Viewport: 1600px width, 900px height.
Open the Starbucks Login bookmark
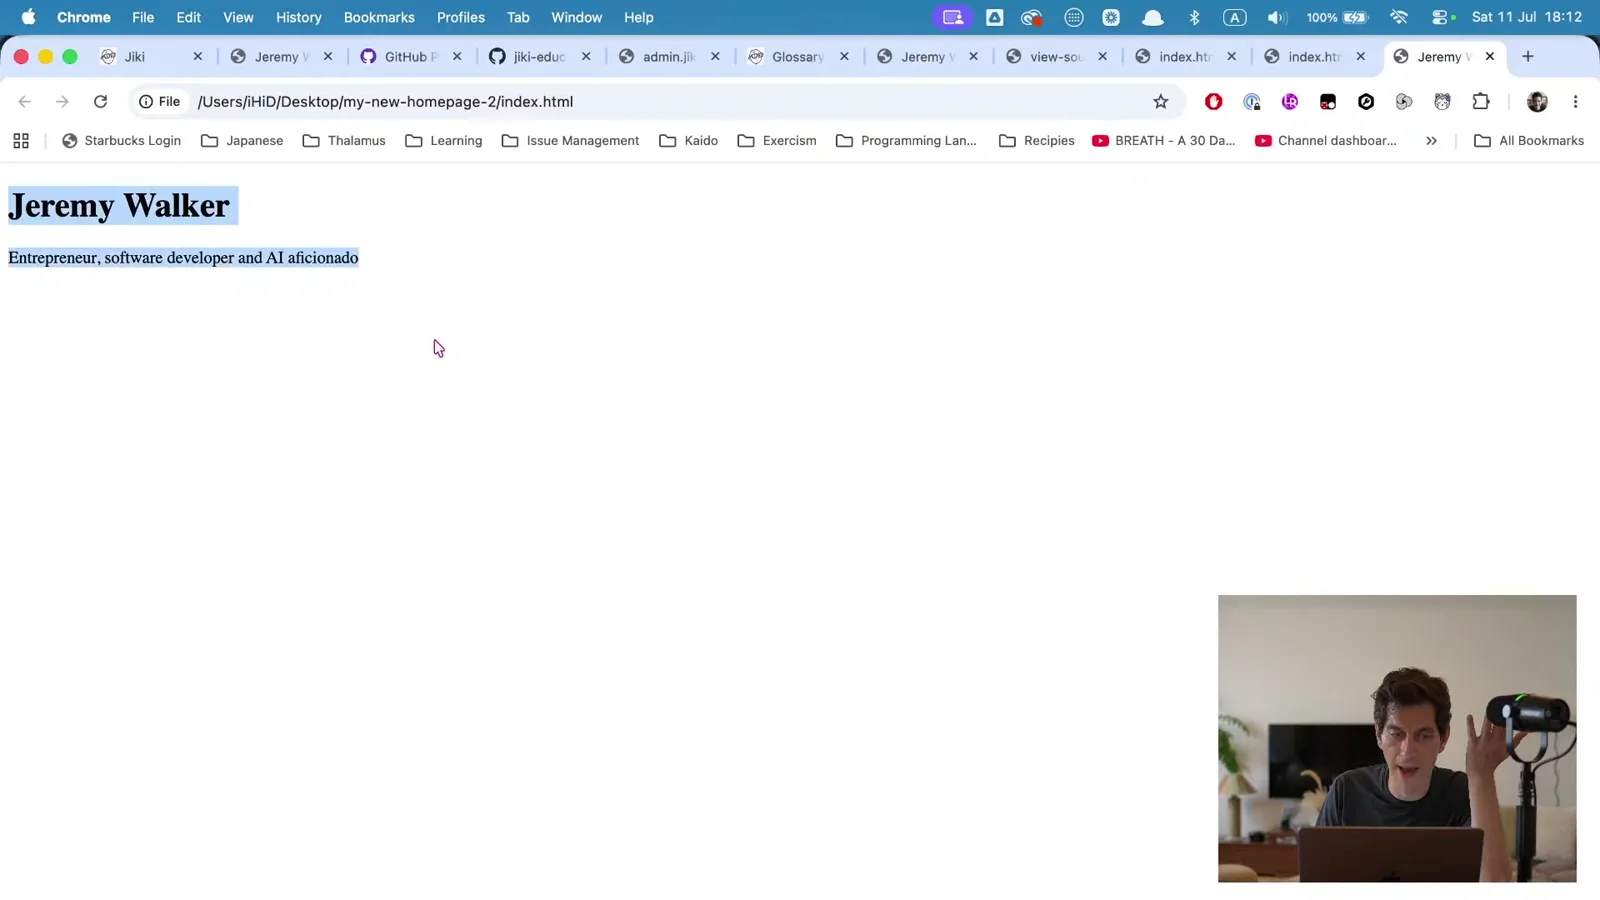[x=121, y=141]
